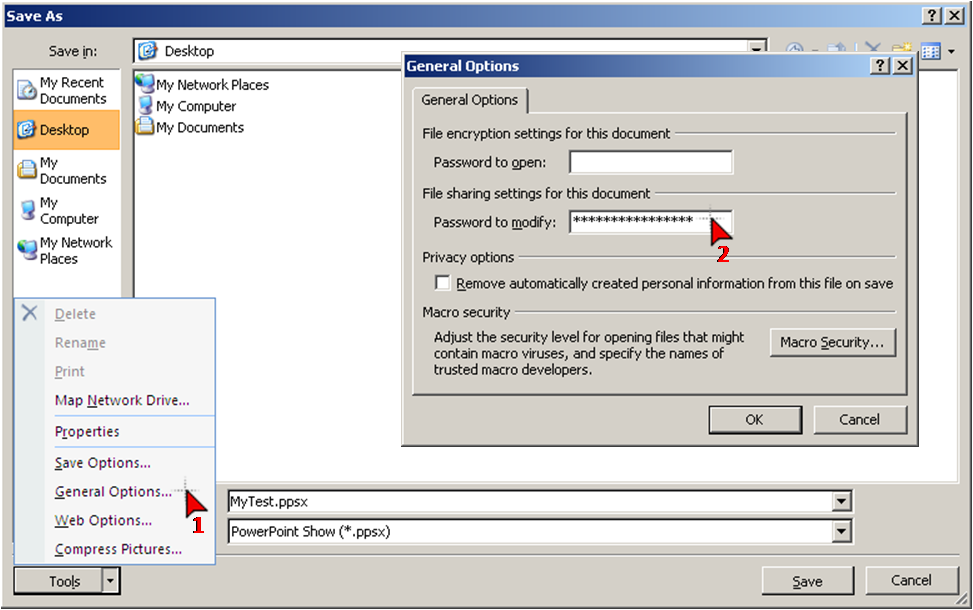
Task: Open My Network Places in the left places bar
Action: 66,251
